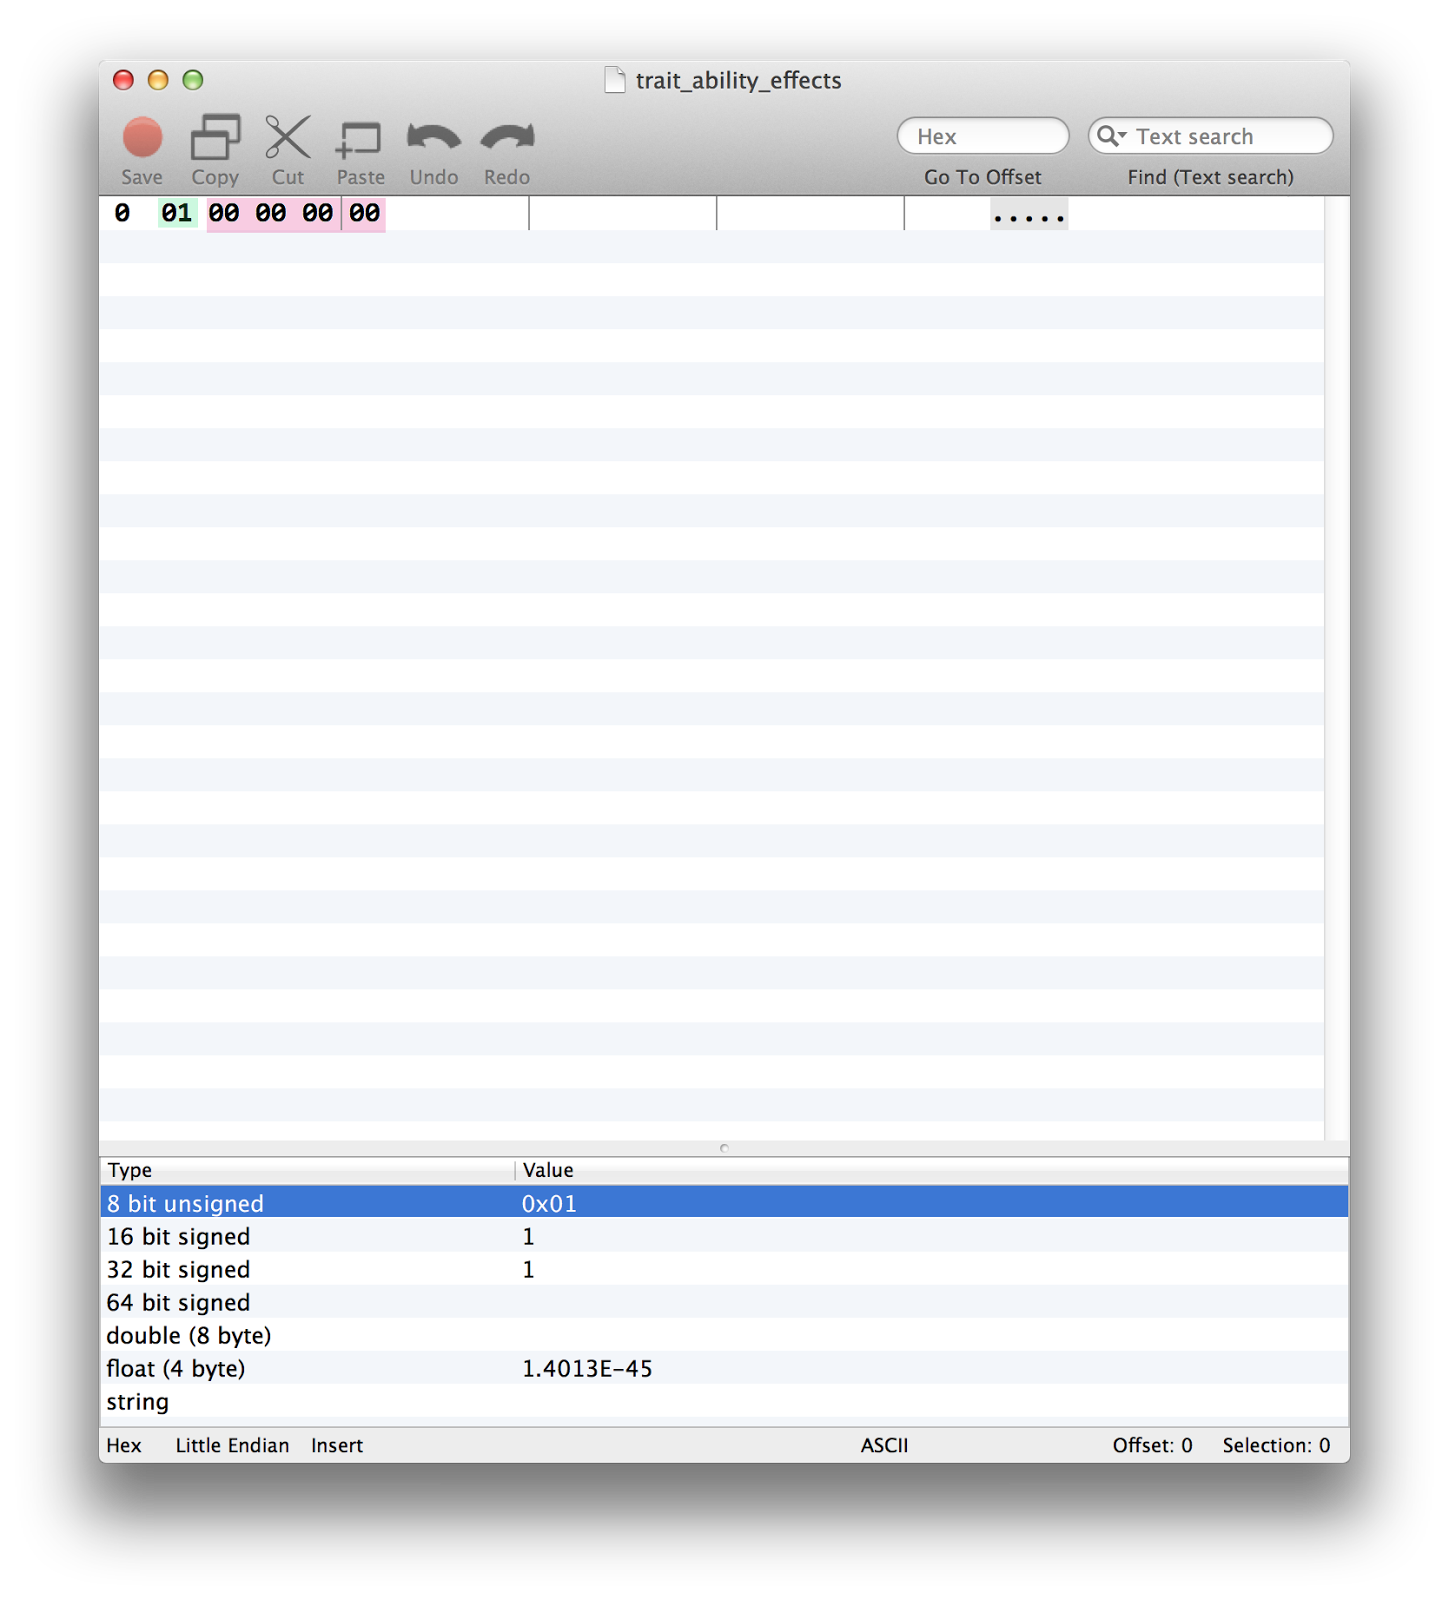
Task: Select the string type row
Action: [724, 1401]
